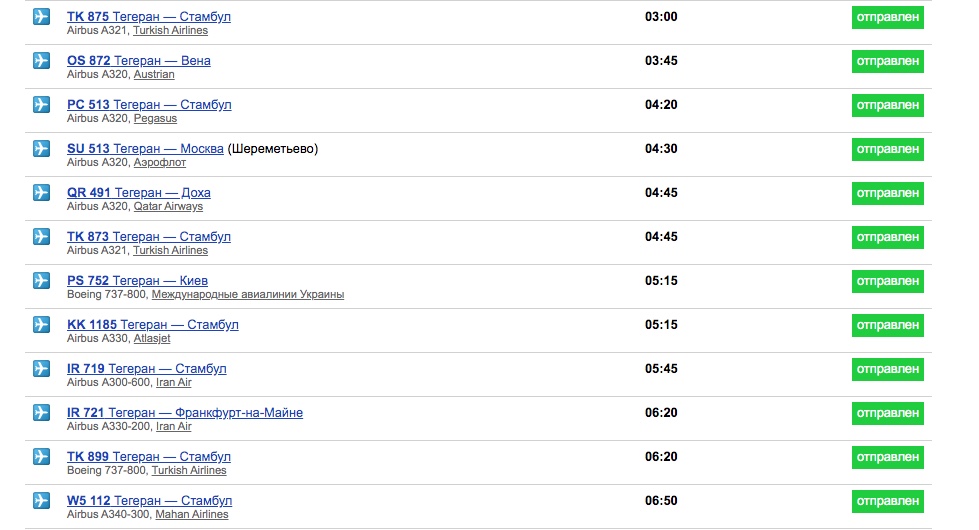
Task: Click the plane icon for flight W5 112
Action: 41,501
